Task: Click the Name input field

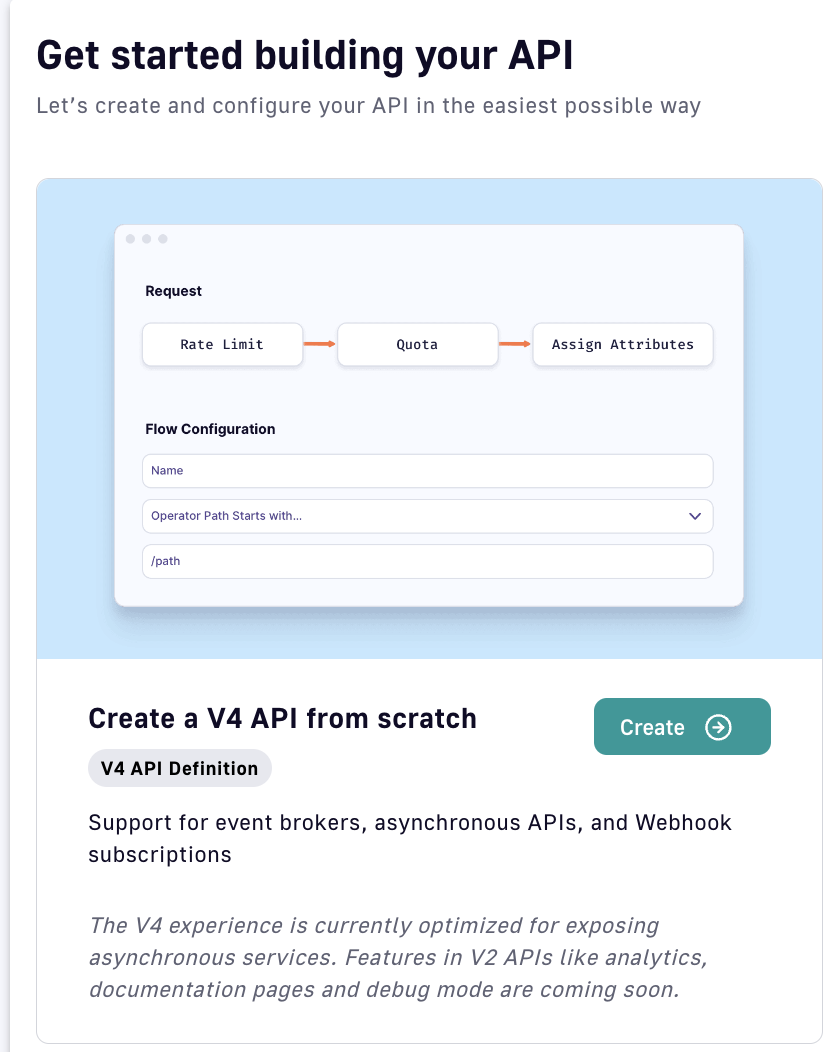Action: point(427,470)
